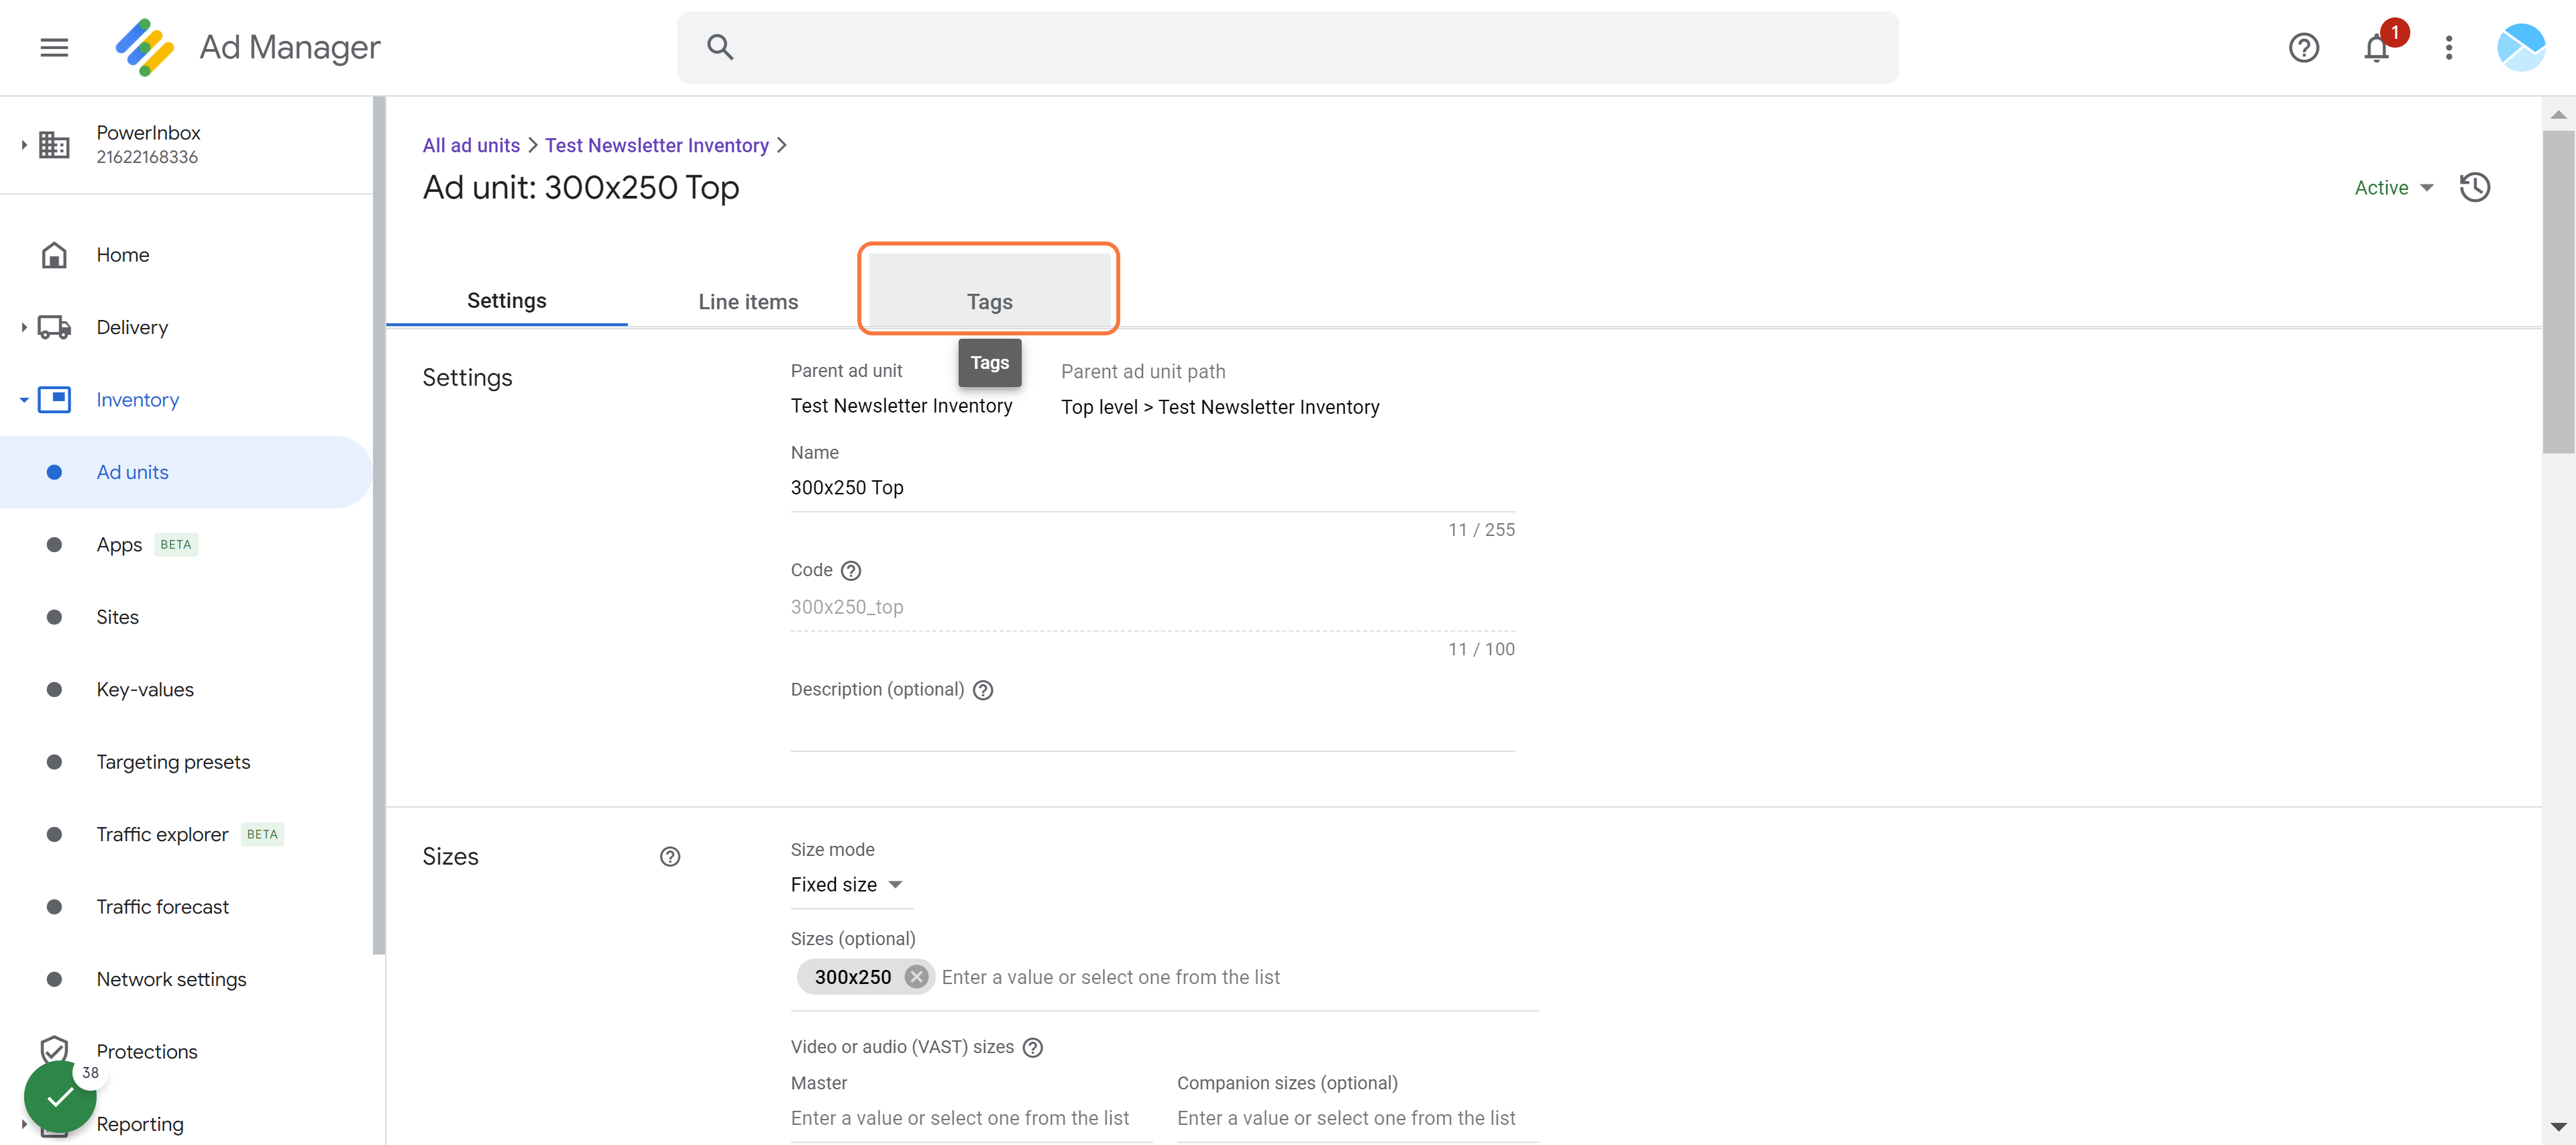The width and height of the screenshot is (2576, 1145).
Task: Open the help question mark icon
Action: click(2303, 47)
